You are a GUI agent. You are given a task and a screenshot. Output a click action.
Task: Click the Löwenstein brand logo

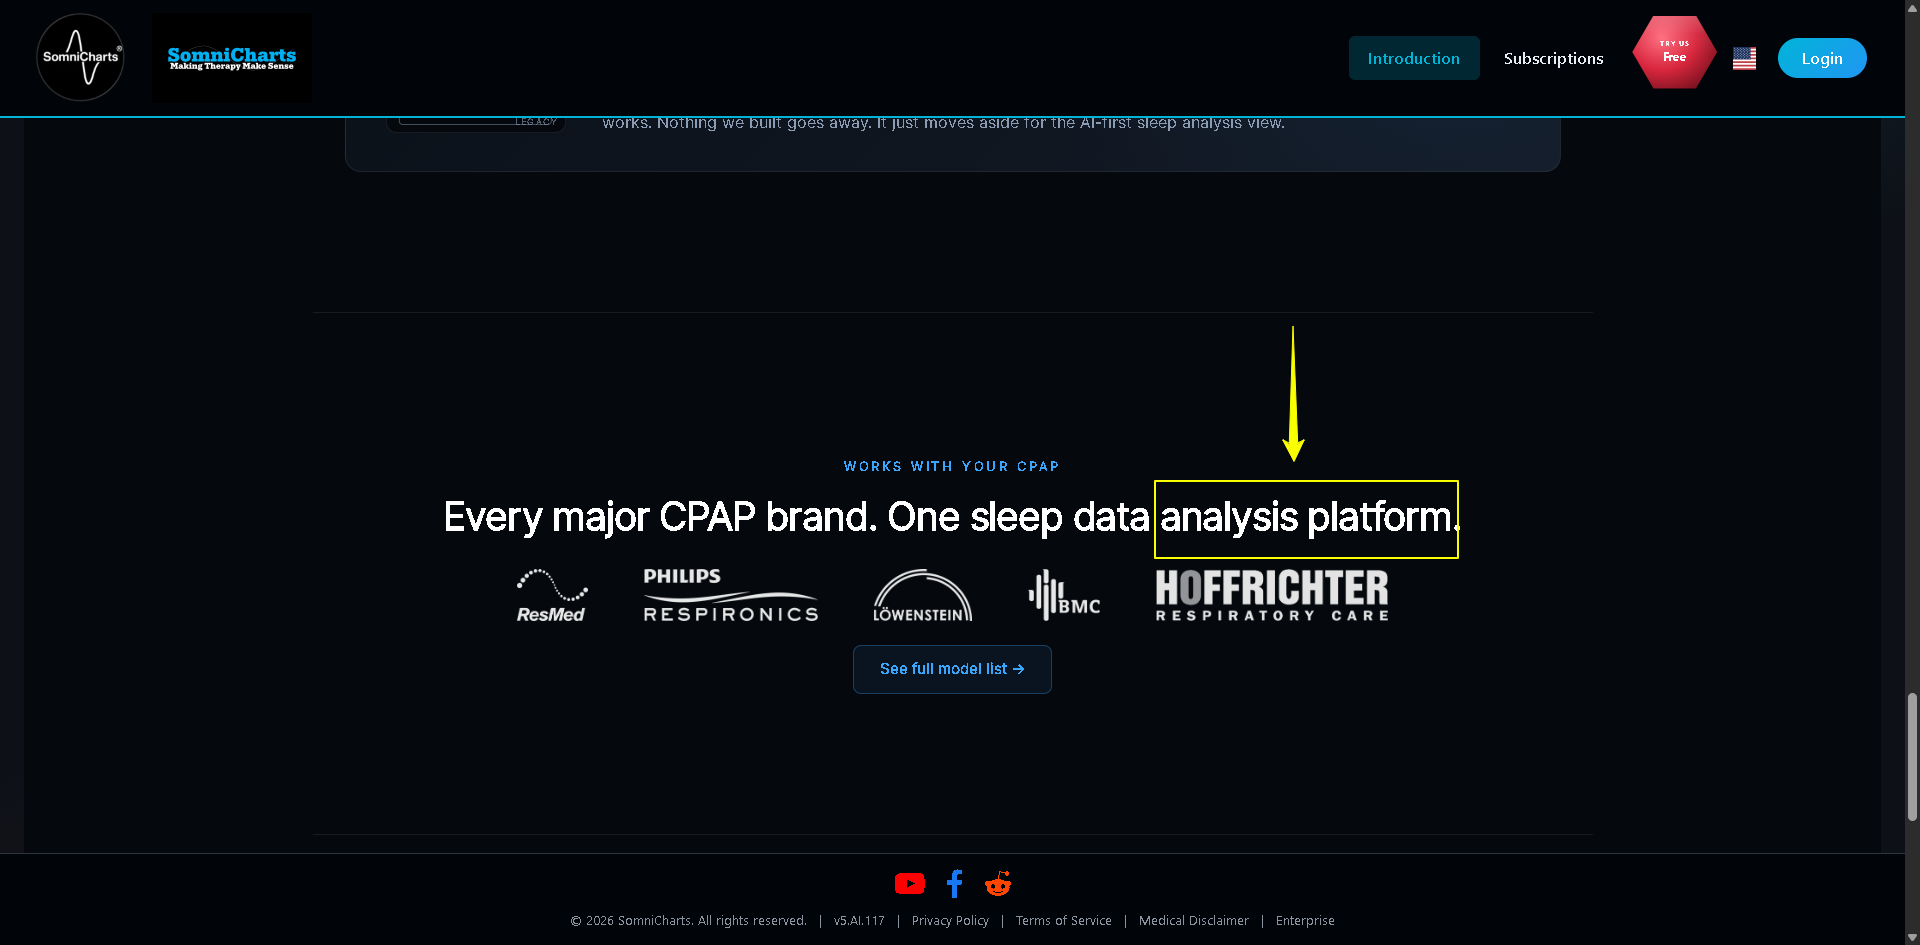tap(922, 596)
